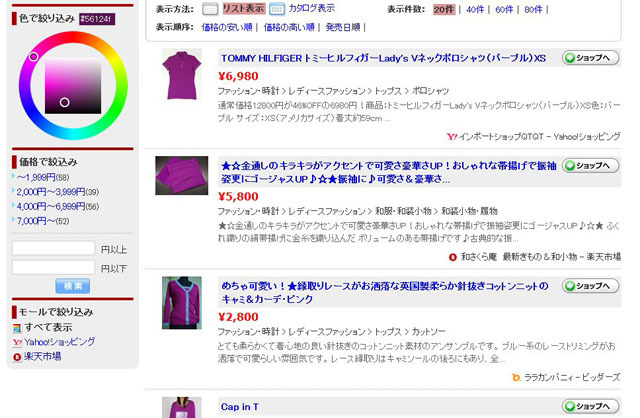Image resolution: width=640 pixels, height=418 pixels.
Task: Open the purple obi fabric thumbnail
Action: pos(182,176)
